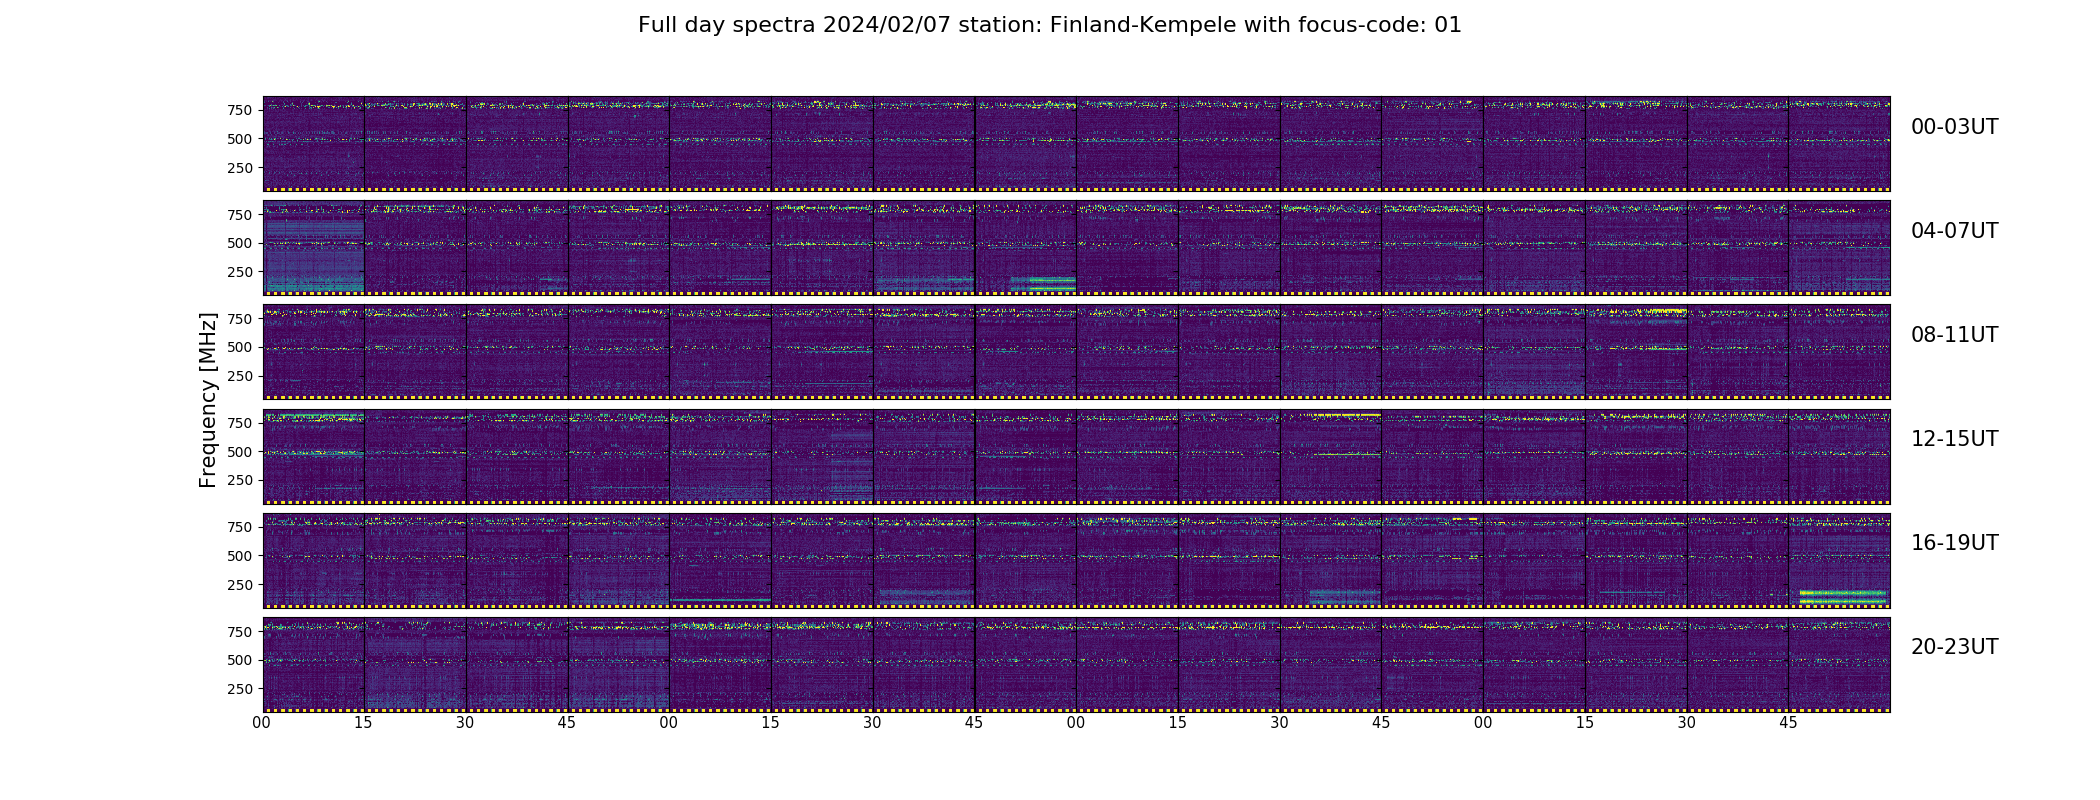
Task: Open the 16-19UT spectrogram panel
Action: (1076, 560)
